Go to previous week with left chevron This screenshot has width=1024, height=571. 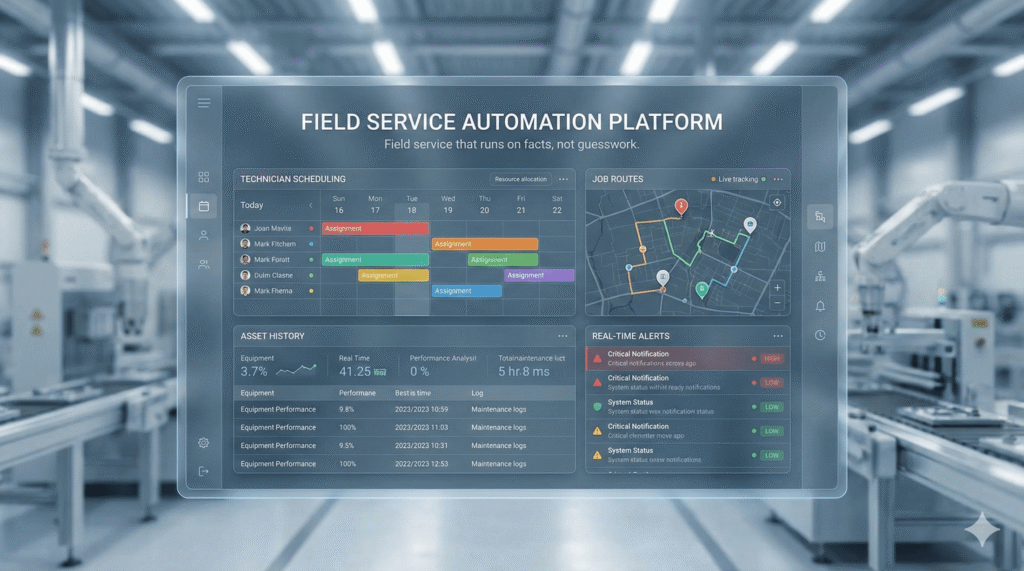click(310, 205)
